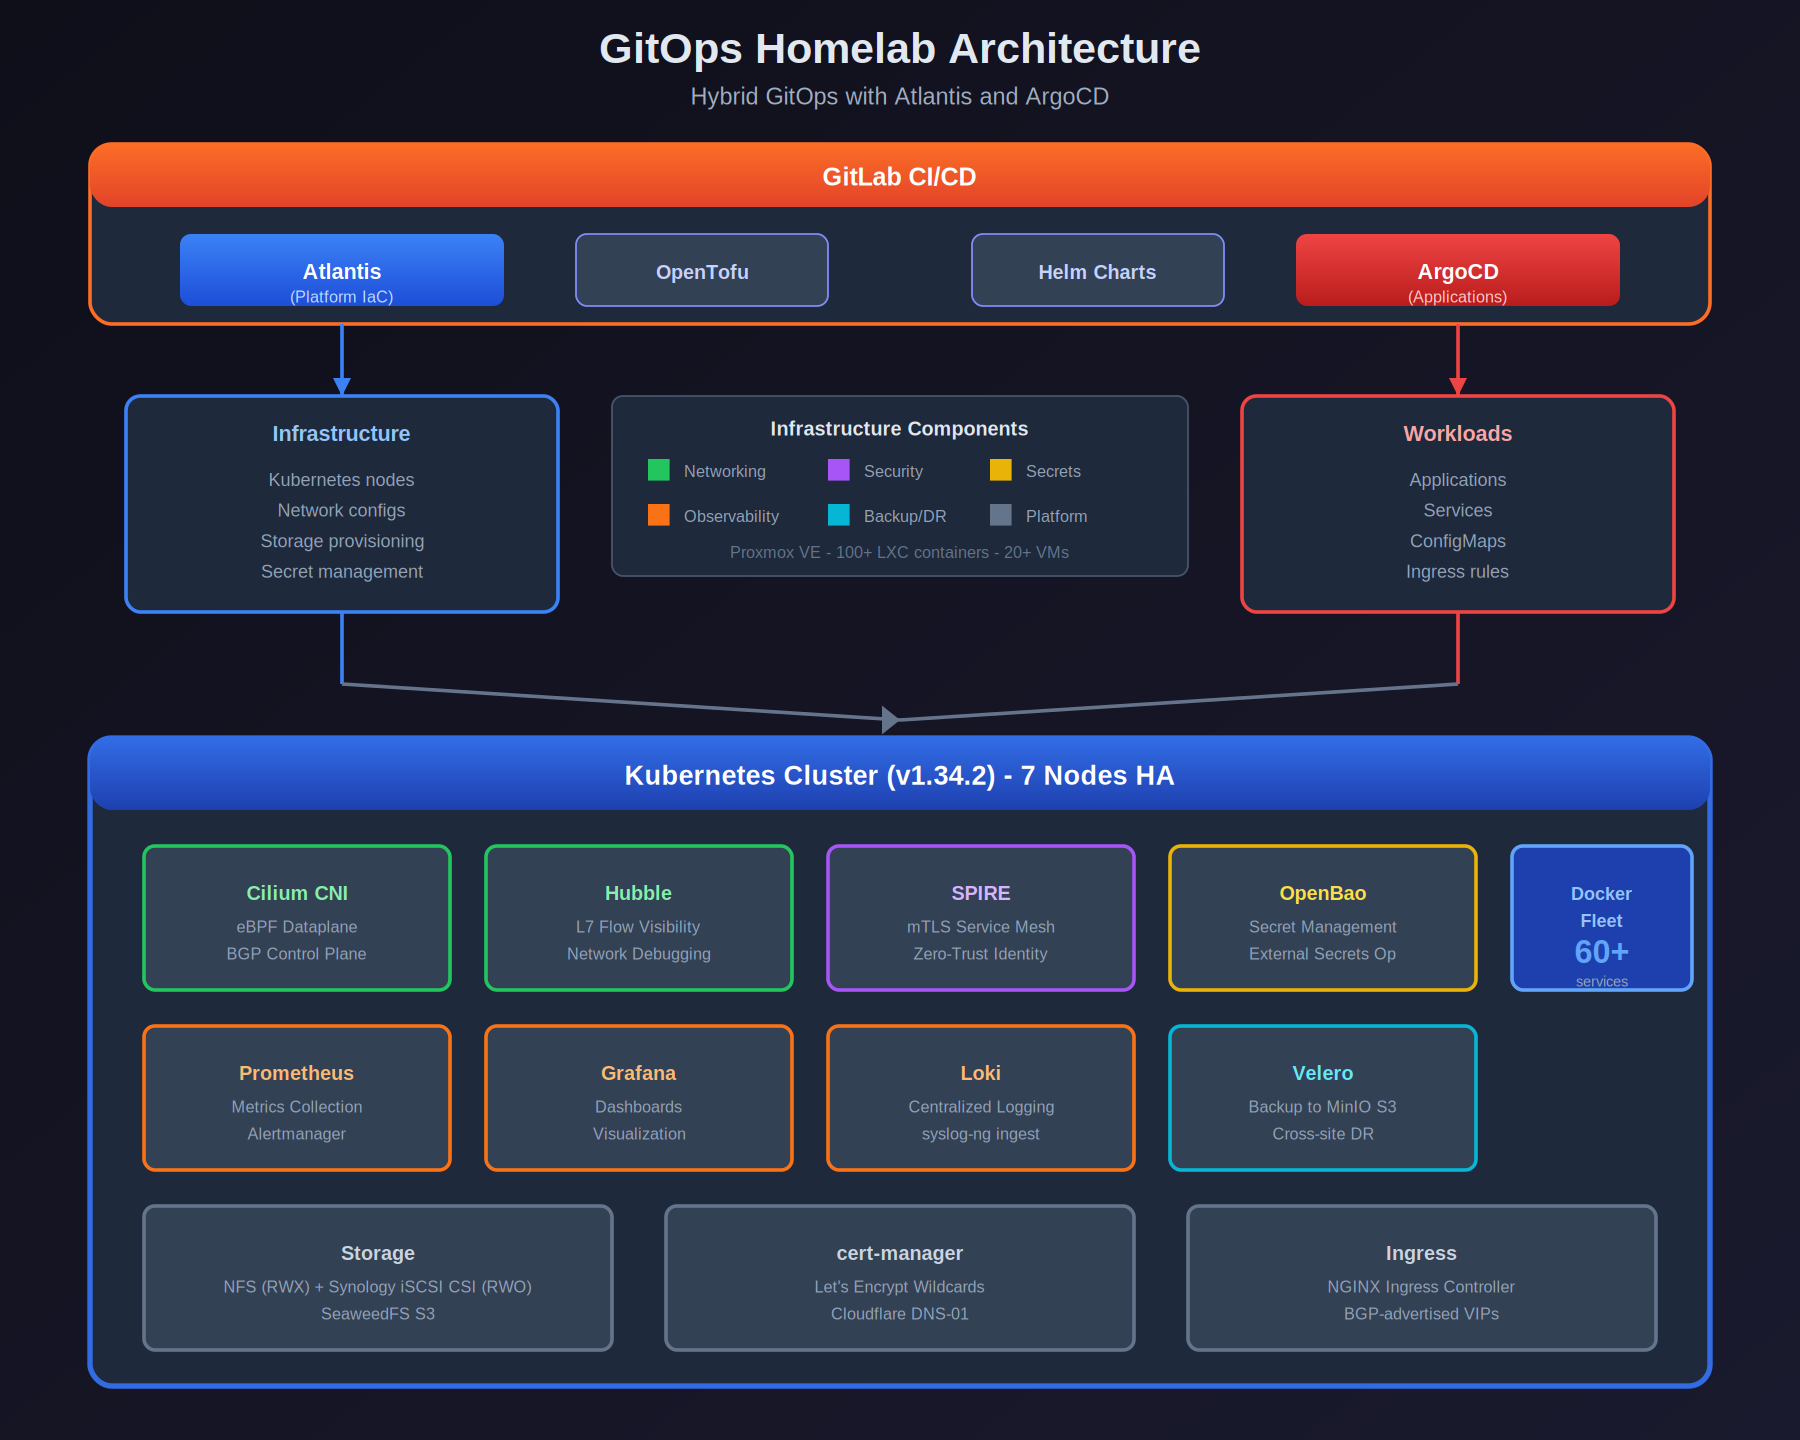Open the SPIRE service mesh tile
This screenshot has width=1800, height=1440.
[x=980, y=917]
